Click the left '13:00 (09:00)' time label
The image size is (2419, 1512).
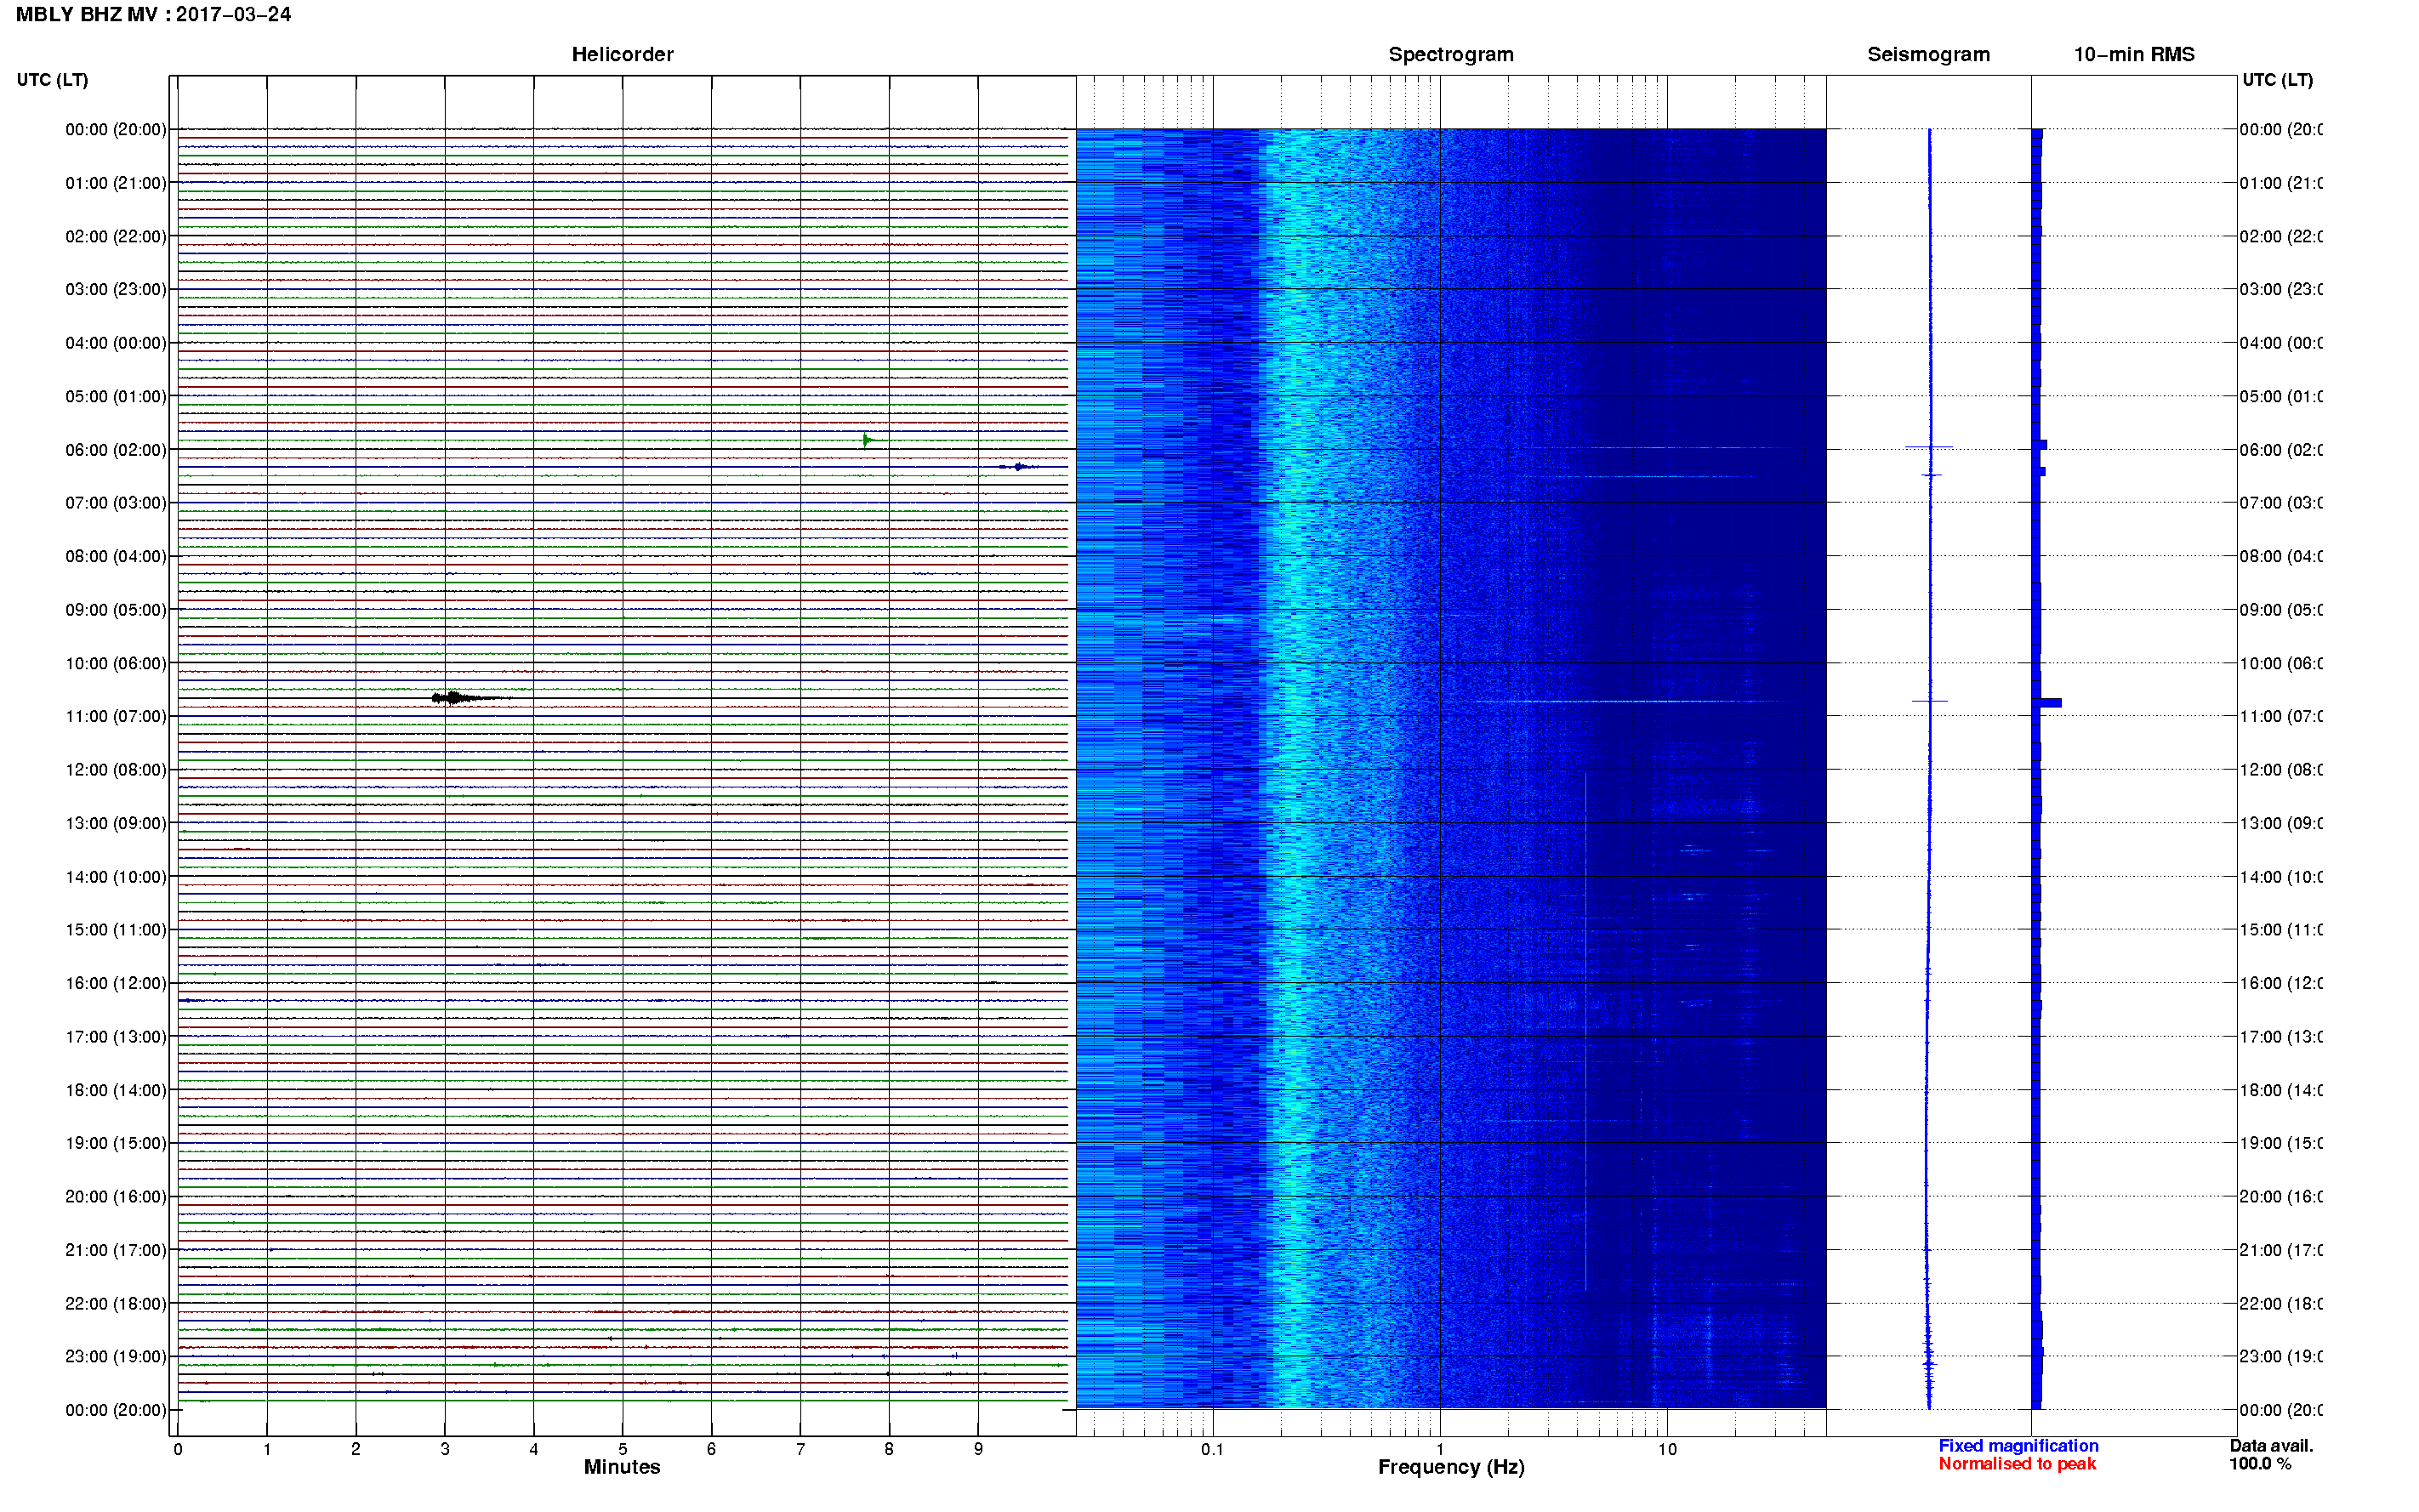(x=116, y=823)
